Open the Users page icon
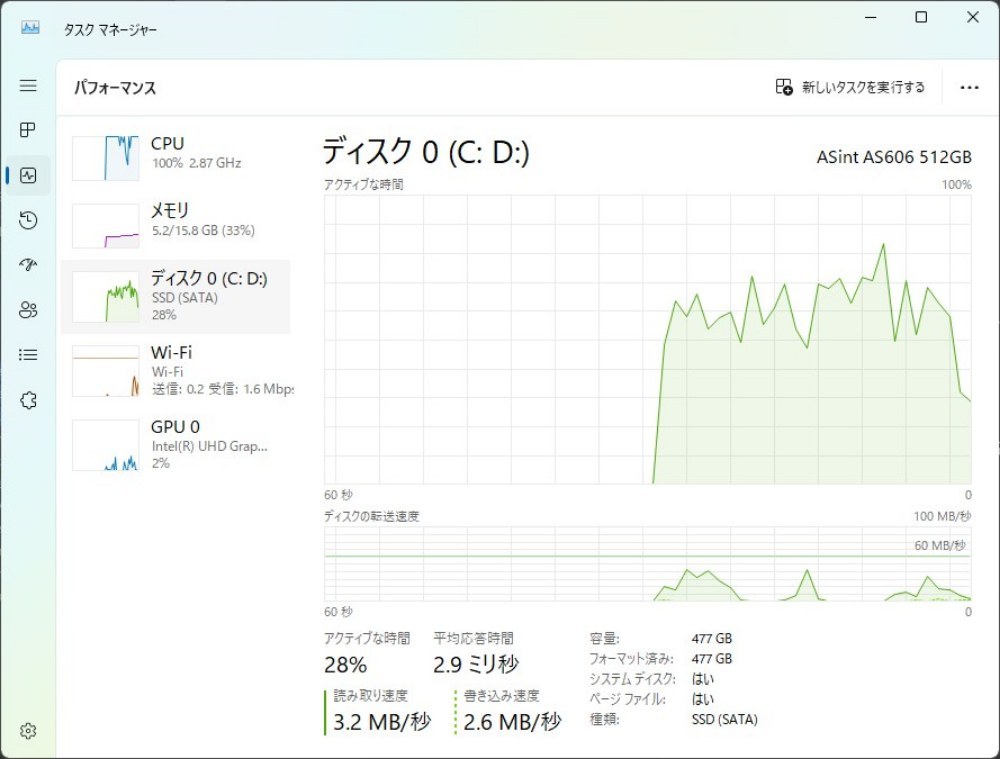 (x=28, y=310)
